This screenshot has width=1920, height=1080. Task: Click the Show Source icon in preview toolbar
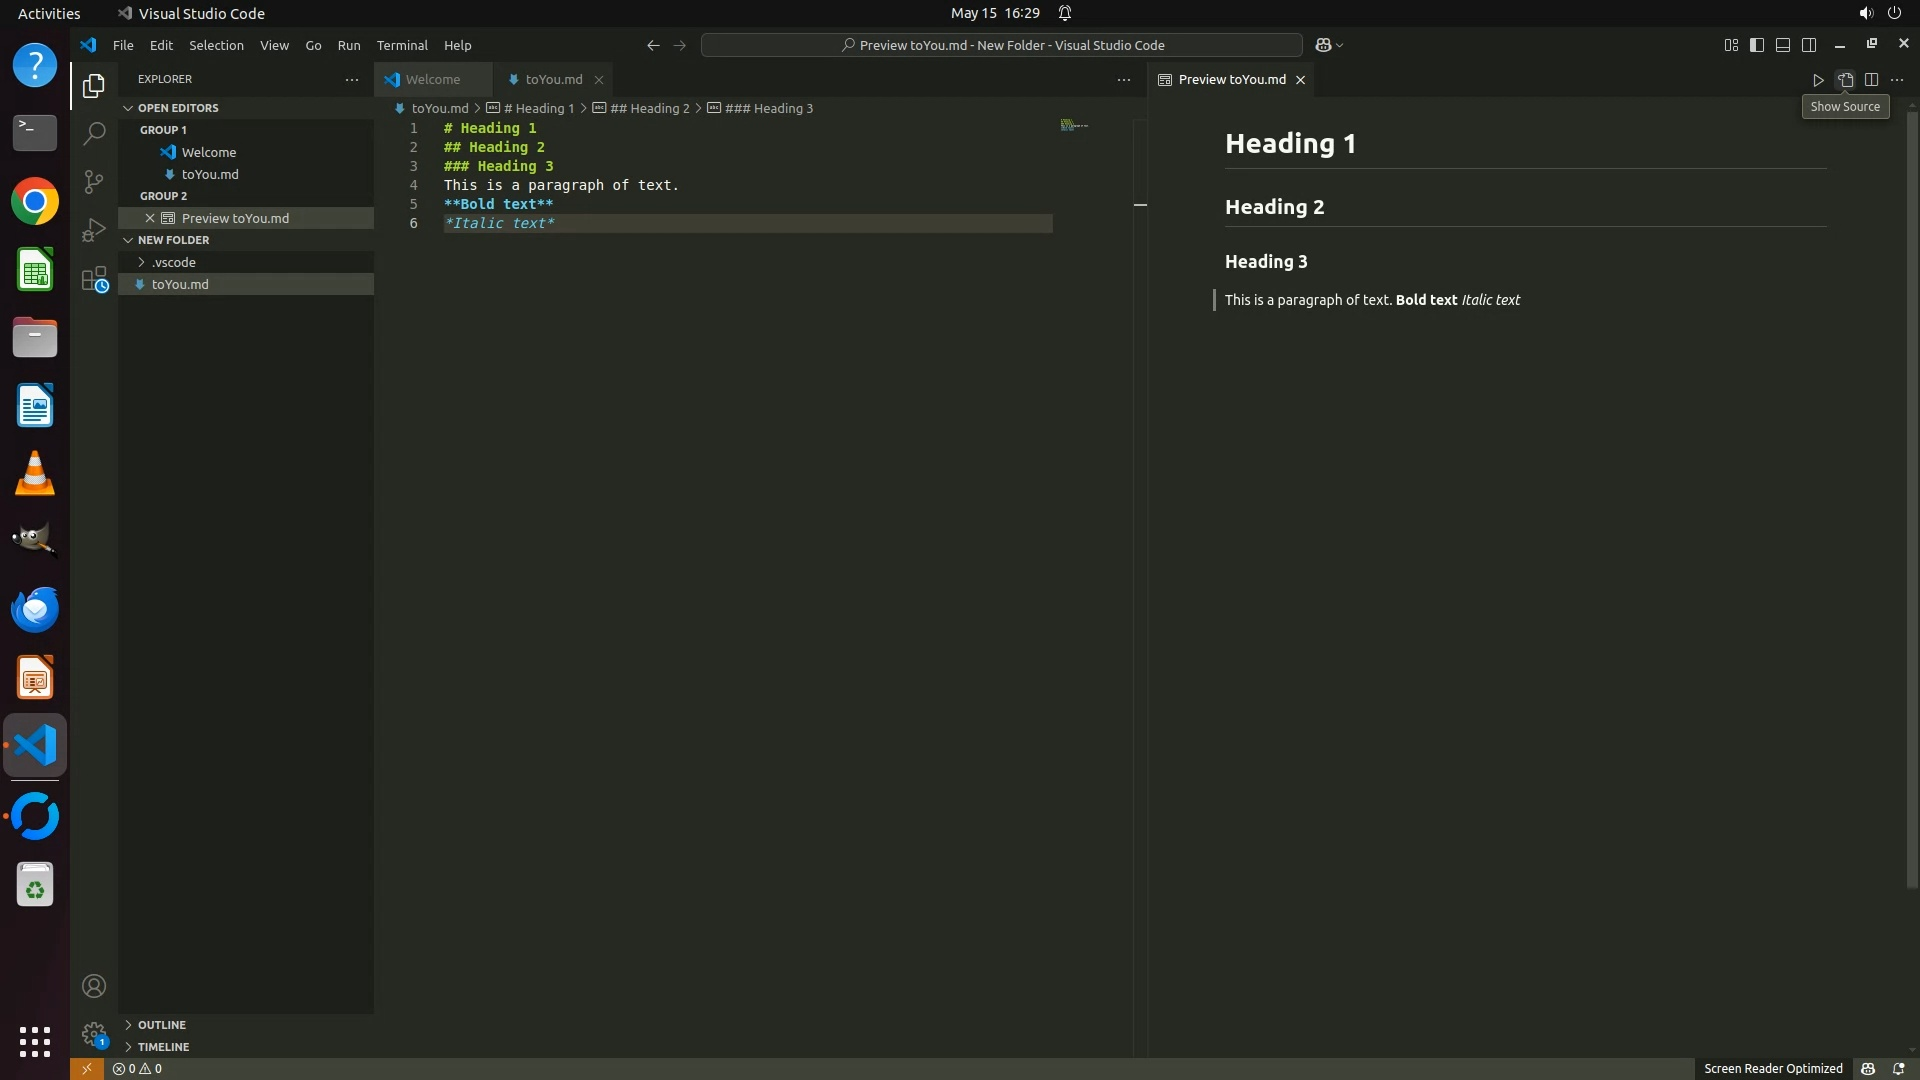point(1845,80)
